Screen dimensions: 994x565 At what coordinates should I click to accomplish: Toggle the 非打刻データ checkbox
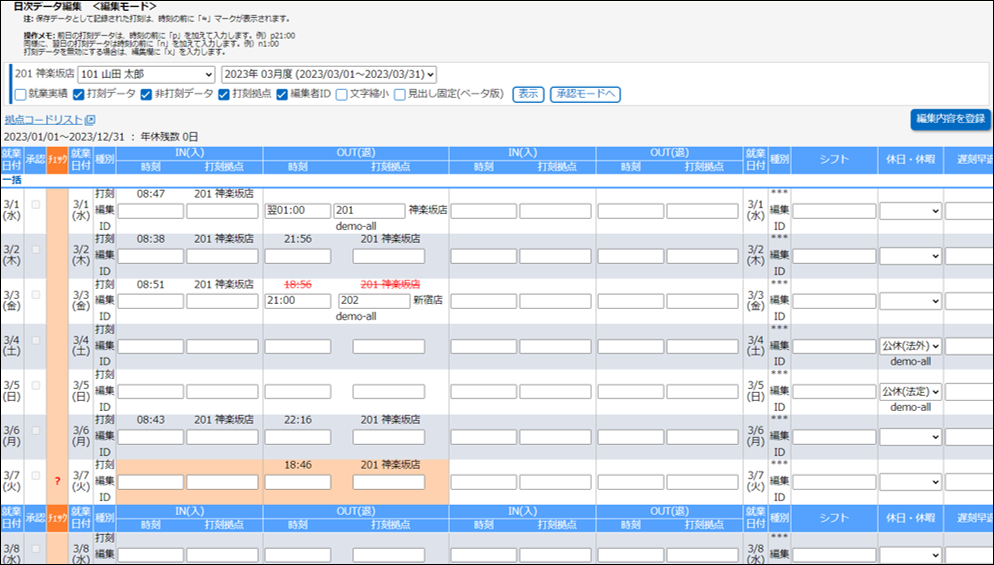(x=146, y=95)
